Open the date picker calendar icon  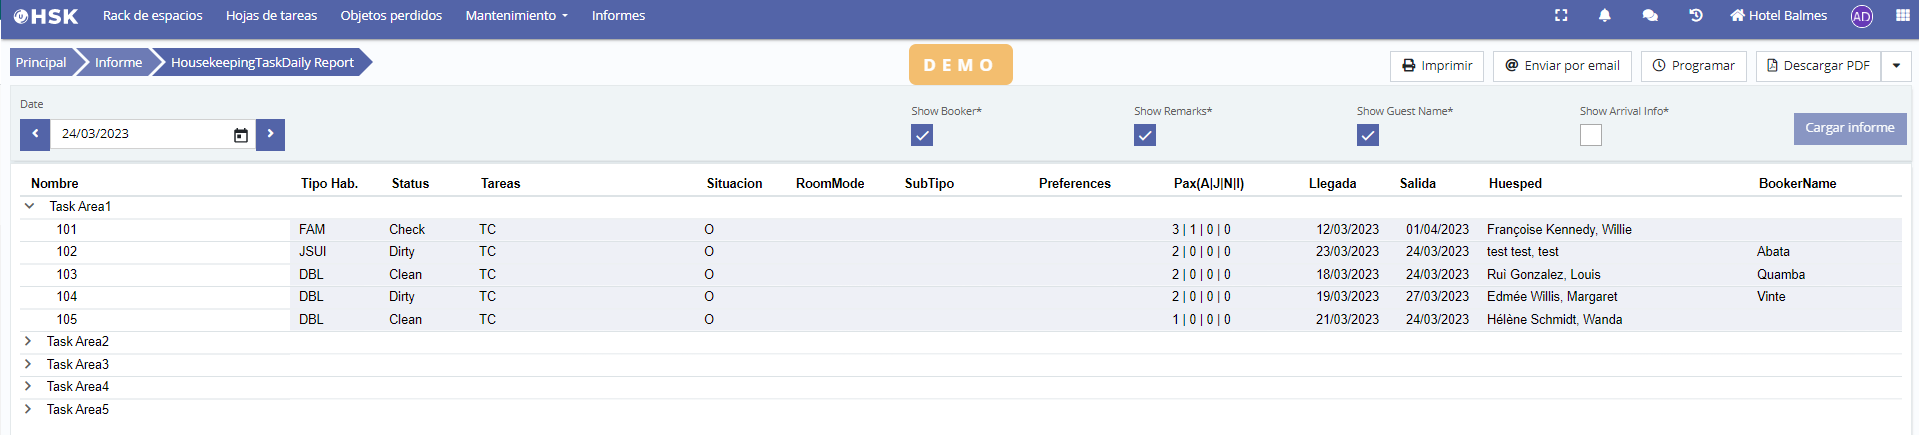click(241, 135)
